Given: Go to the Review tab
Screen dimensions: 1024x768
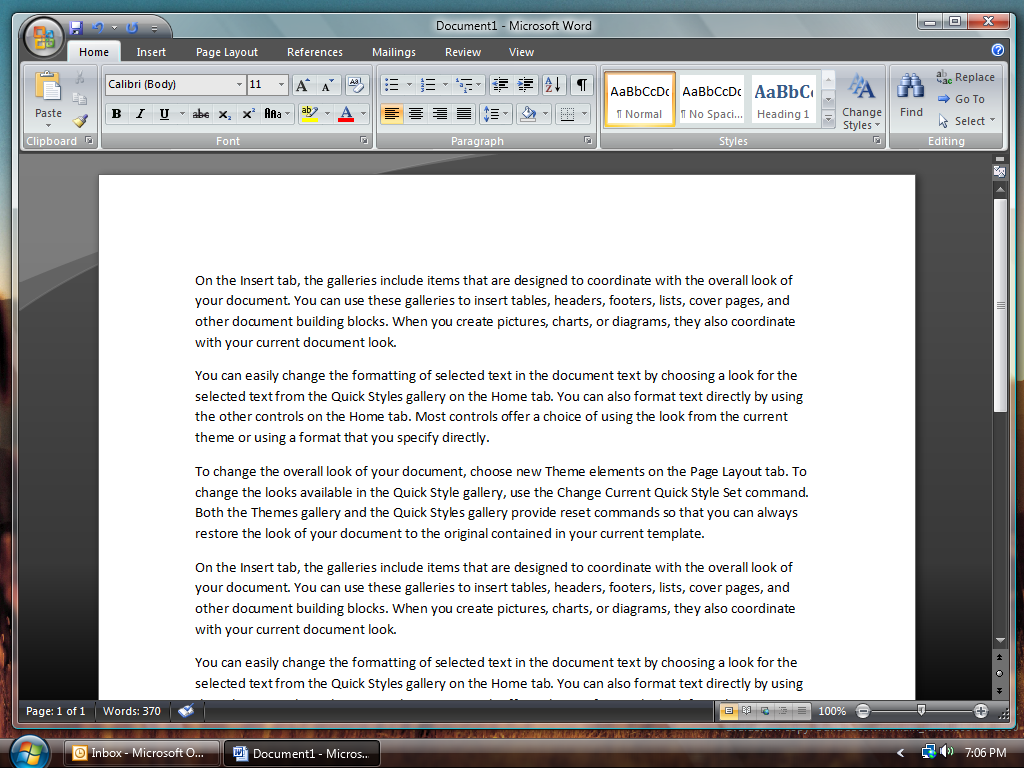Looking at the screenshot, I should coord(463,52).
